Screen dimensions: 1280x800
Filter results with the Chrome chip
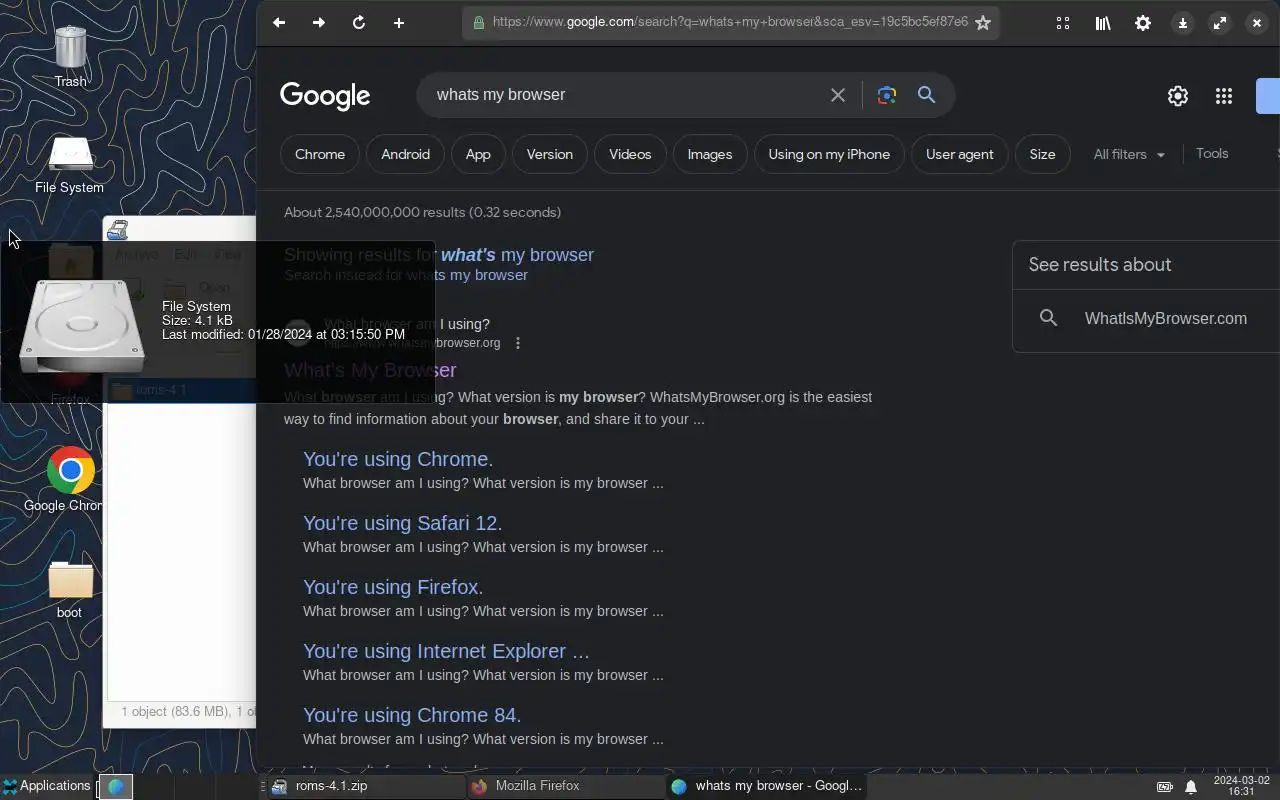[320, 154]
